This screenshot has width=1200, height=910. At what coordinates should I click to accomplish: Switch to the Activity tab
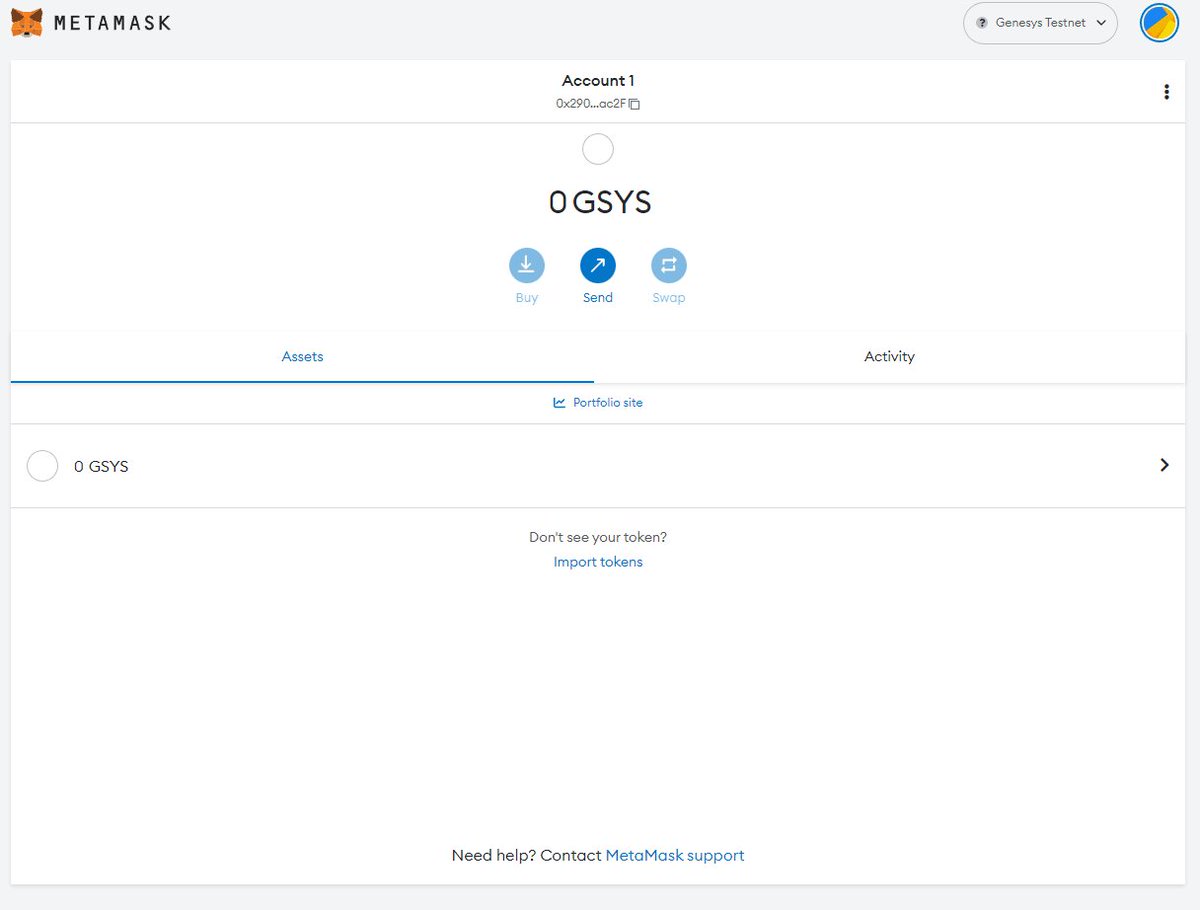(x=889, y=357)
